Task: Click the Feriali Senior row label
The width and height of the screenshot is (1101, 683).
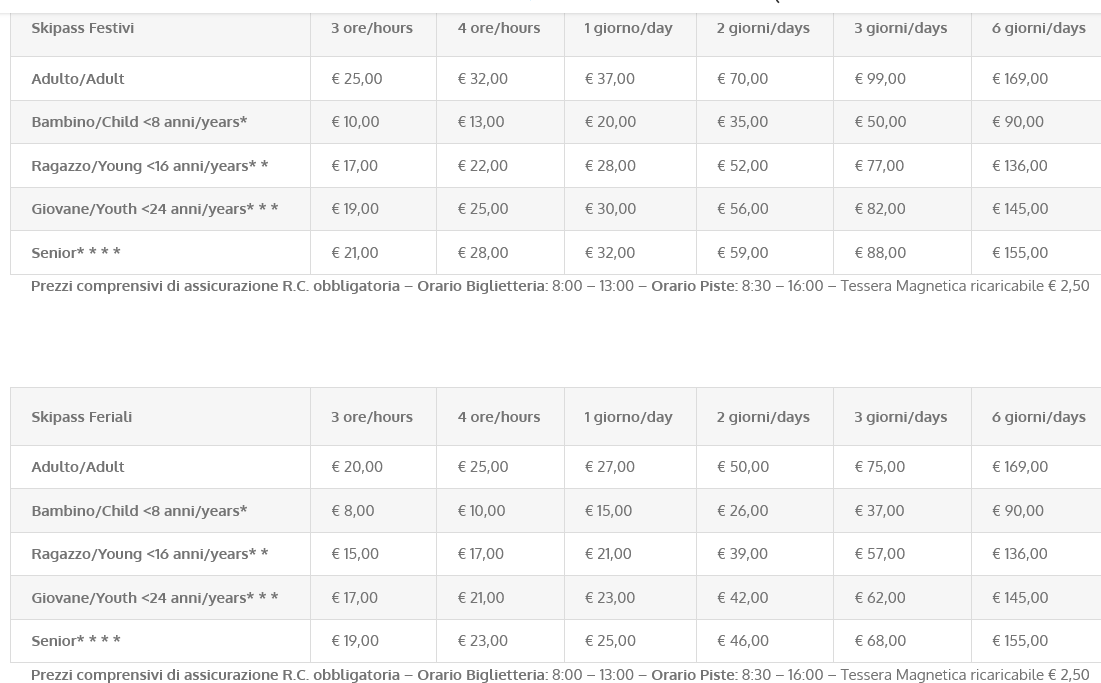Action: coord(76,641)
